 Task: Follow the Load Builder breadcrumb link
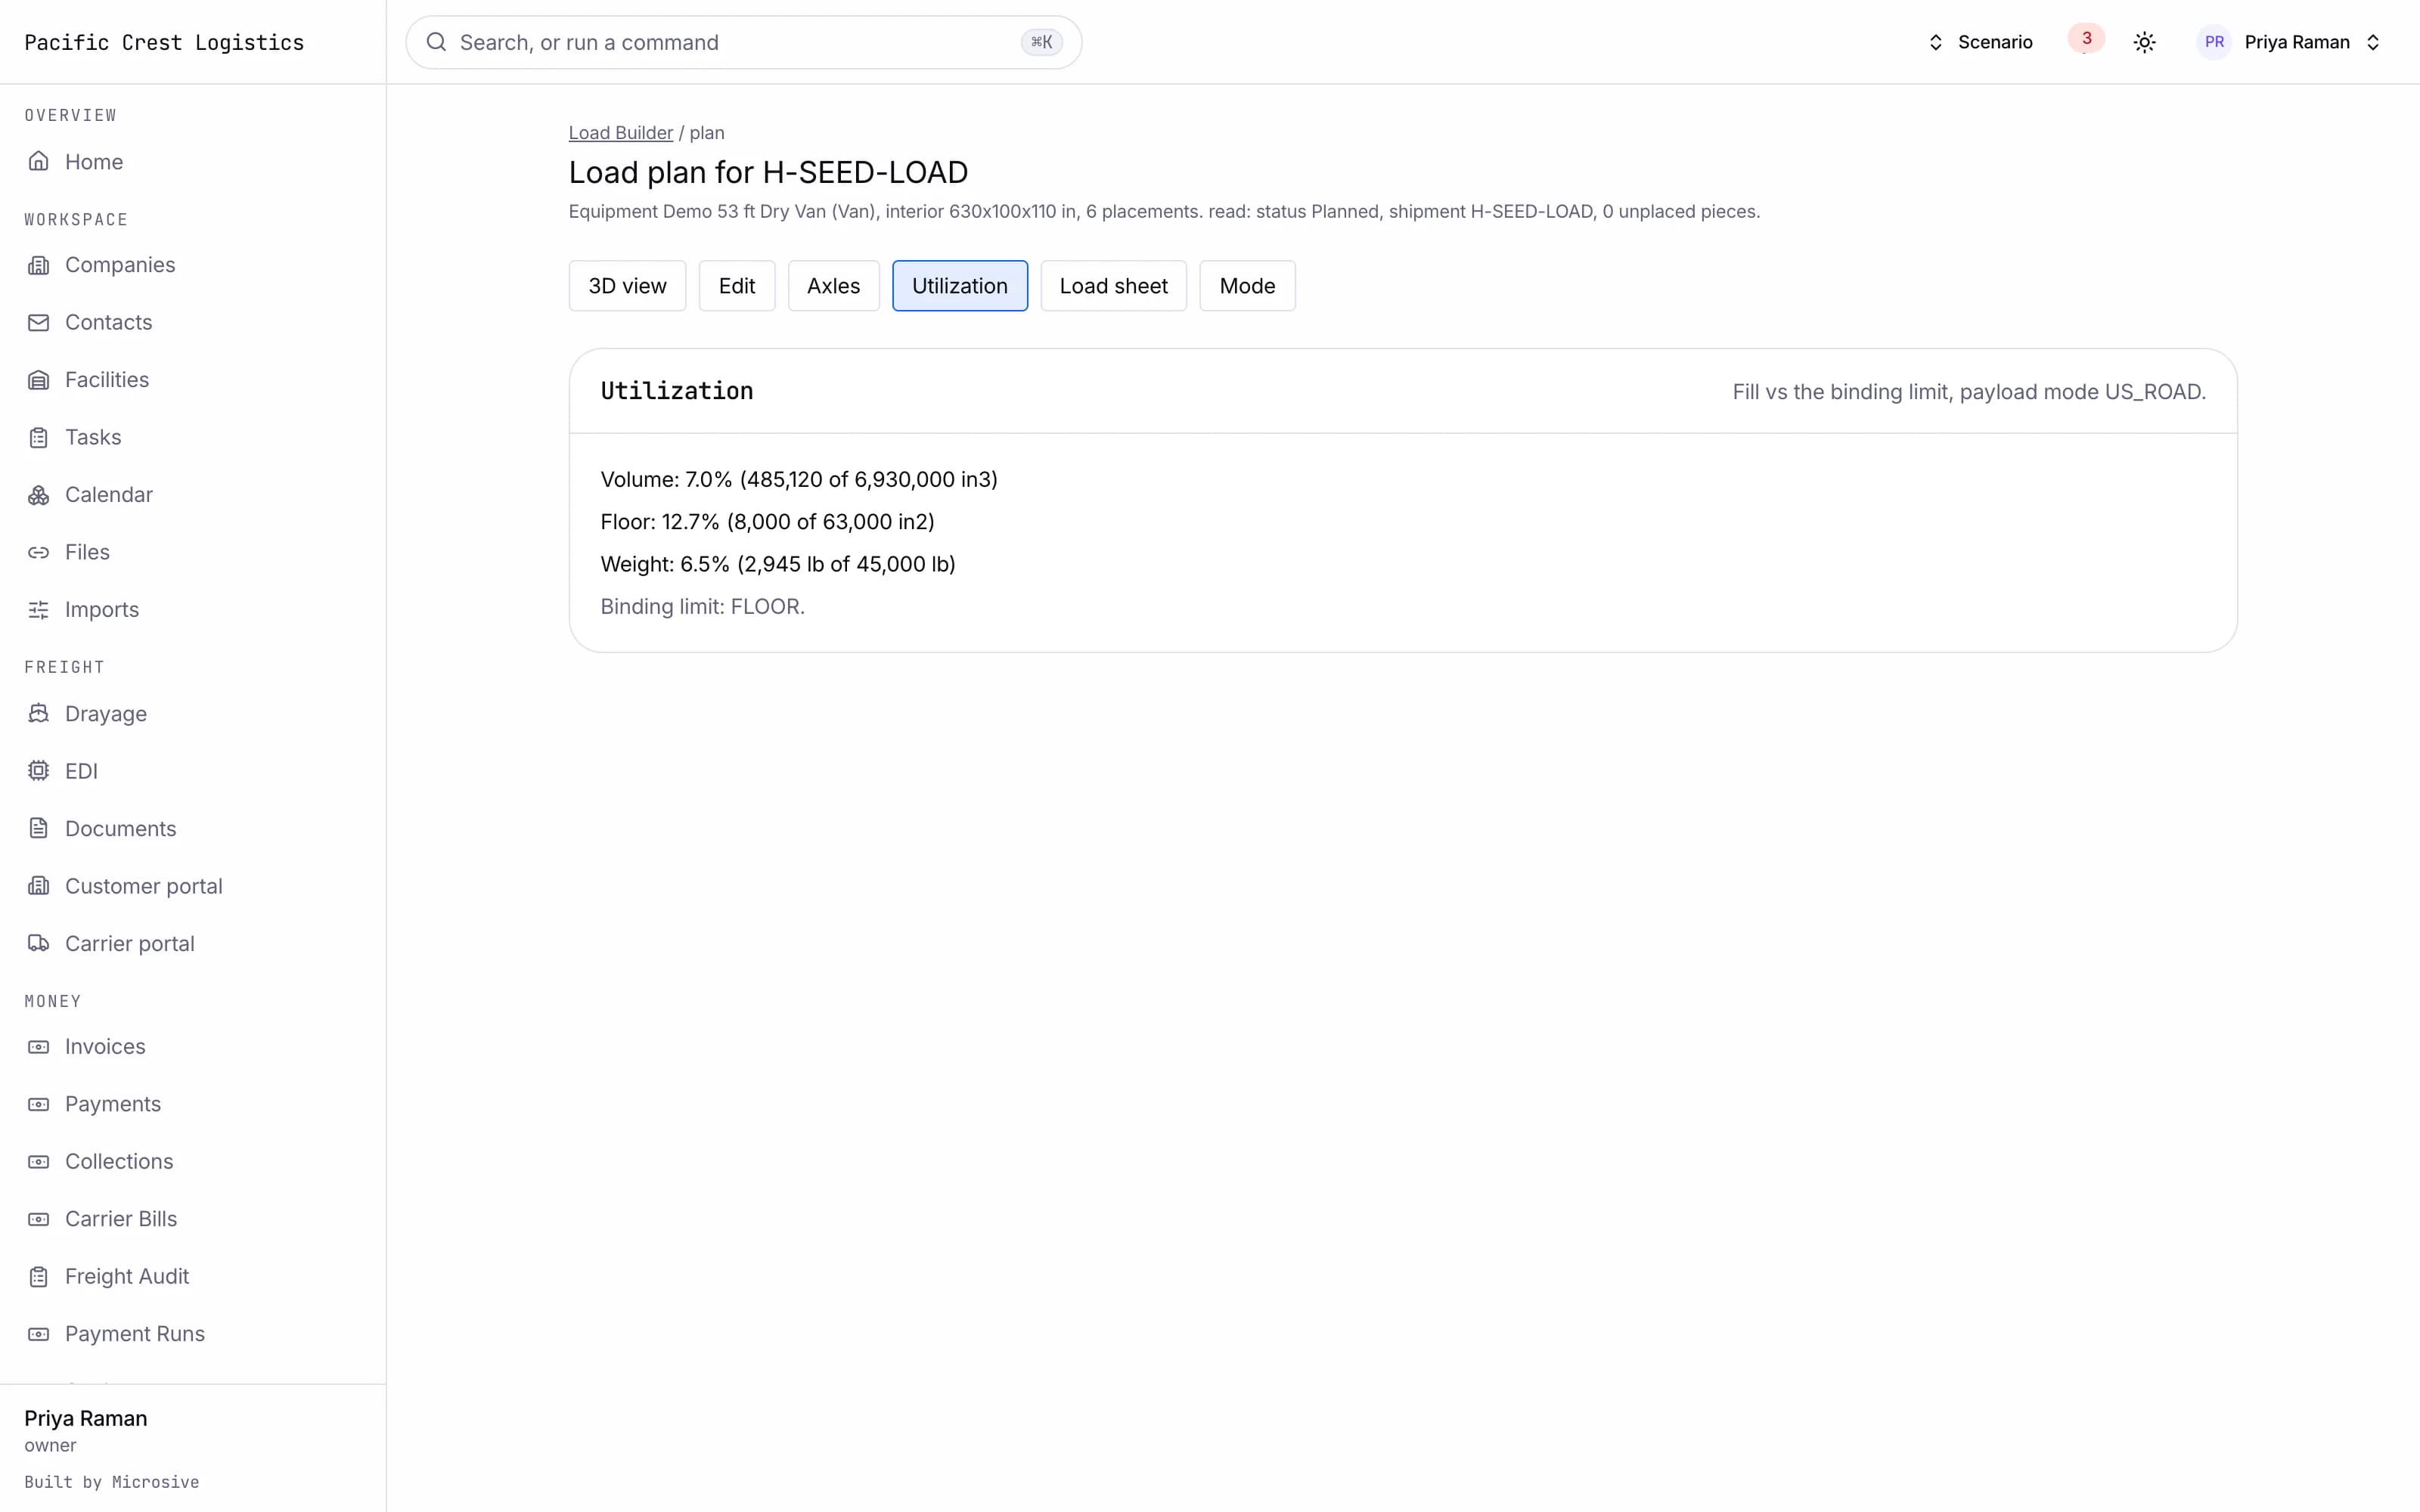[x=621, y=133]
